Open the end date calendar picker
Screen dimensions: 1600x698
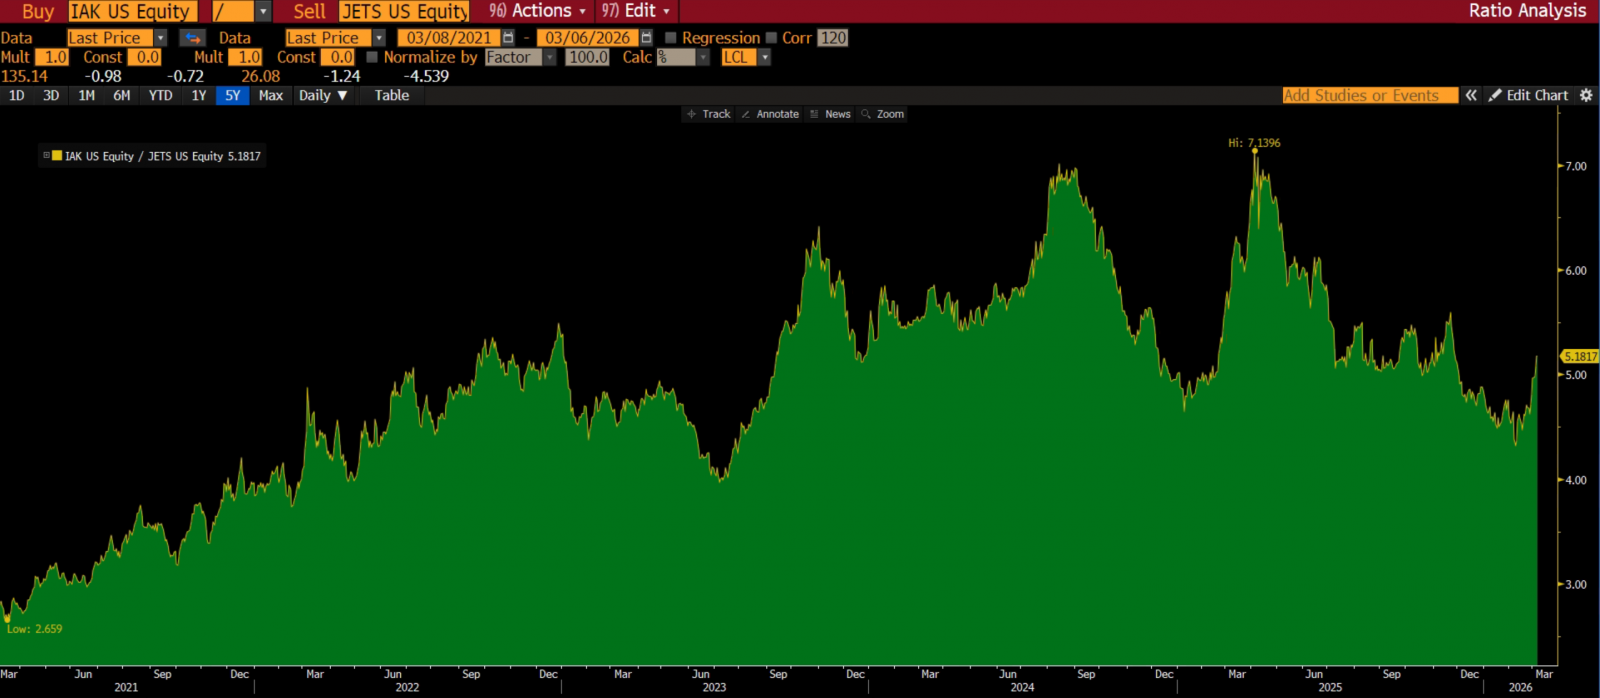pyautogui.click(x=646, y=38)
